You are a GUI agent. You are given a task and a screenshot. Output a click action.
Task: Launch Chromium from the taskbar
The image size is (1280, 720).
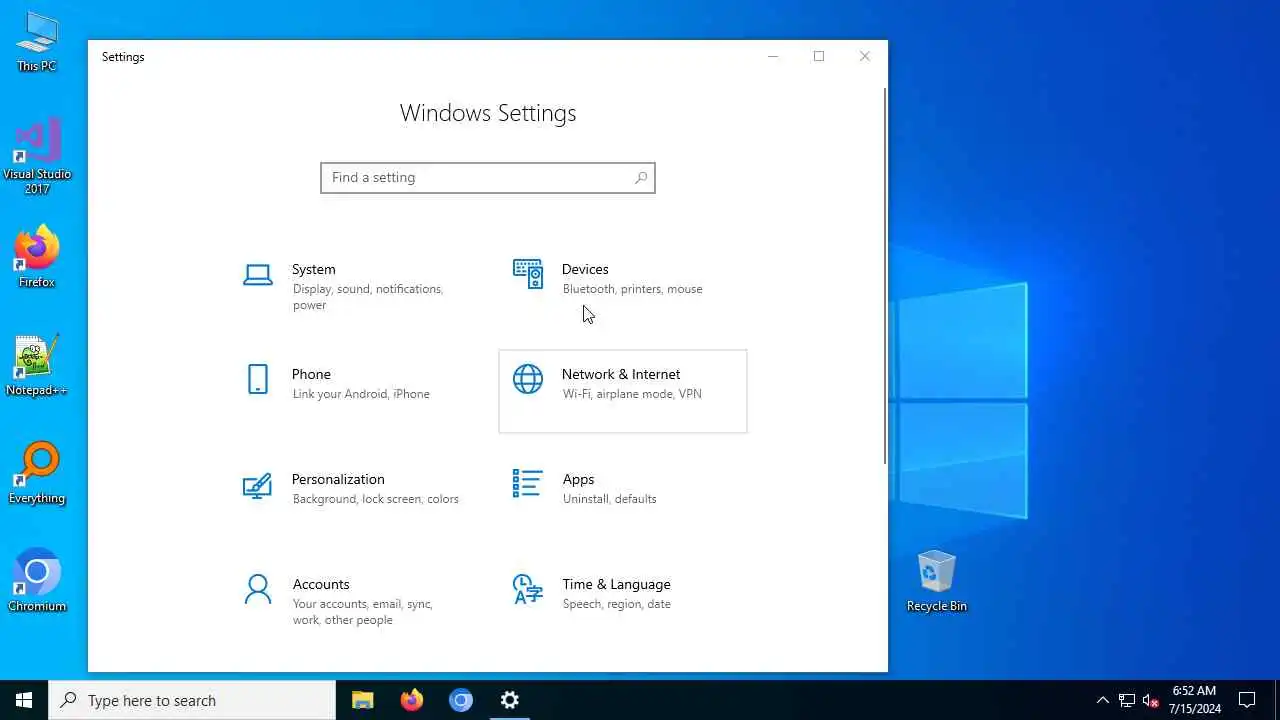pos(460,700)
